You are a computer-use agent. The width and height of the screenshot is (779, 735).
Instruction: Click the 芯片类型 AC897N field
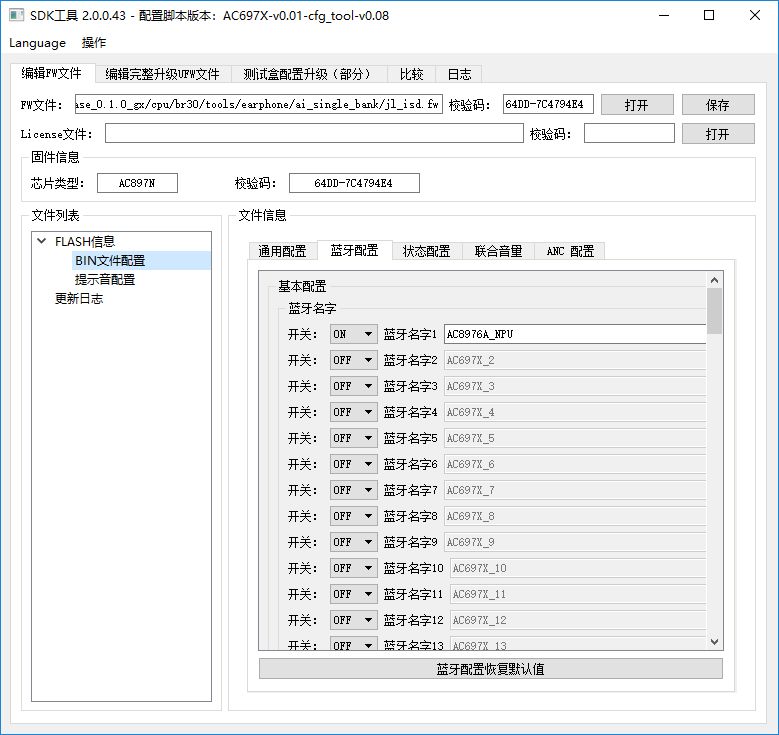137,183
